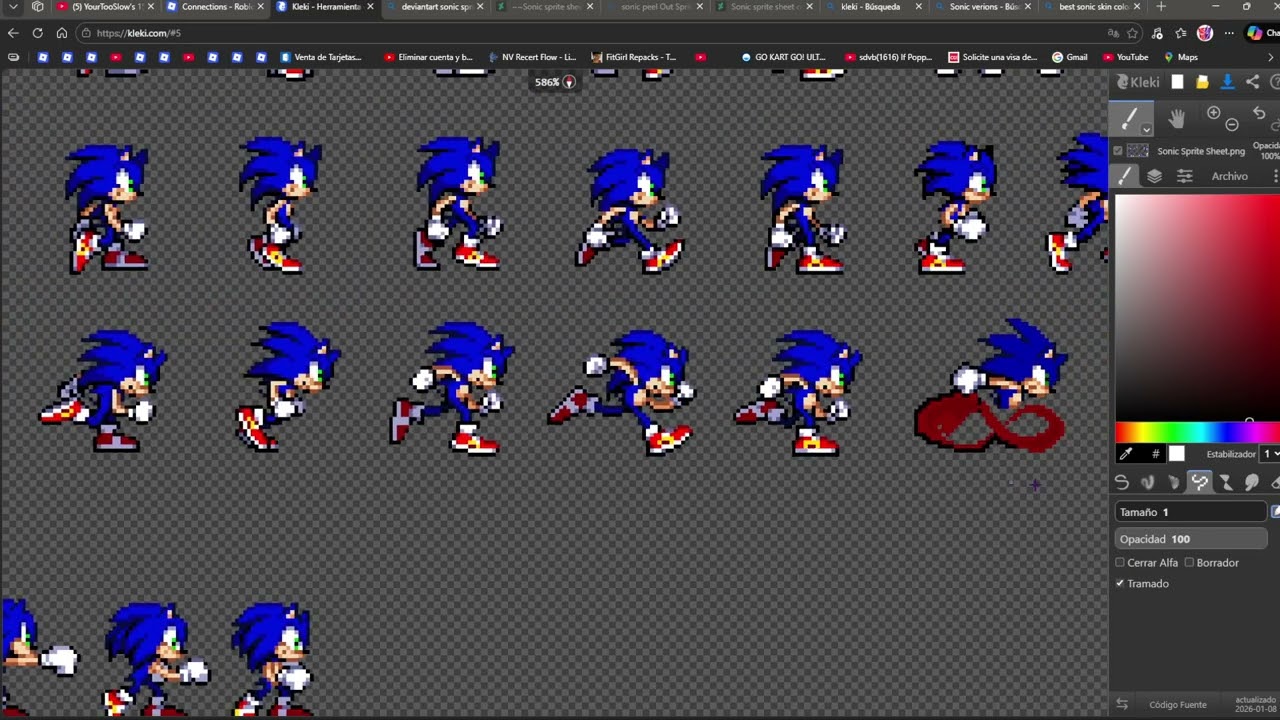Screen dimensions: 1280x720
Task: Select the blend brush type
Action: pos(1148,483)
